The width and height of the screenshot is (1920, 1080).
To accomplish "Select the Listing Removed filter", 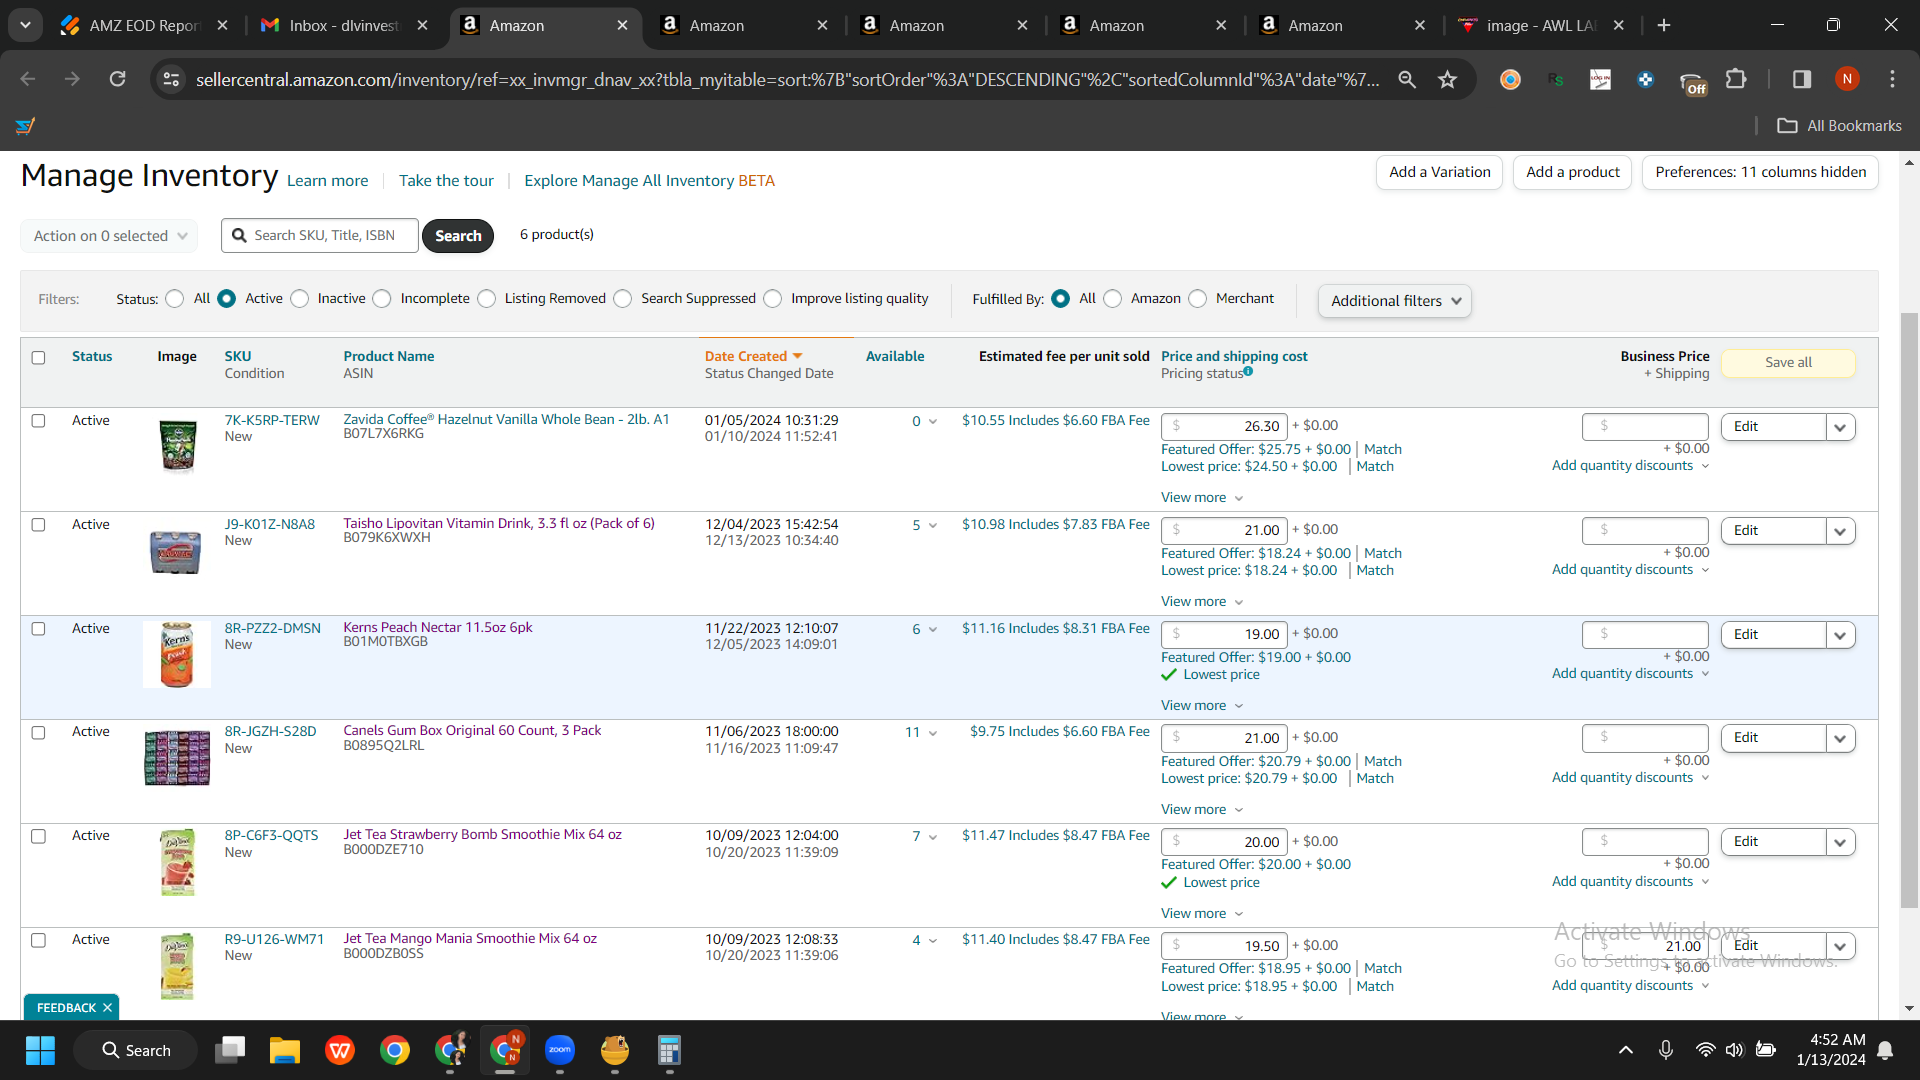I will point(487,299).
